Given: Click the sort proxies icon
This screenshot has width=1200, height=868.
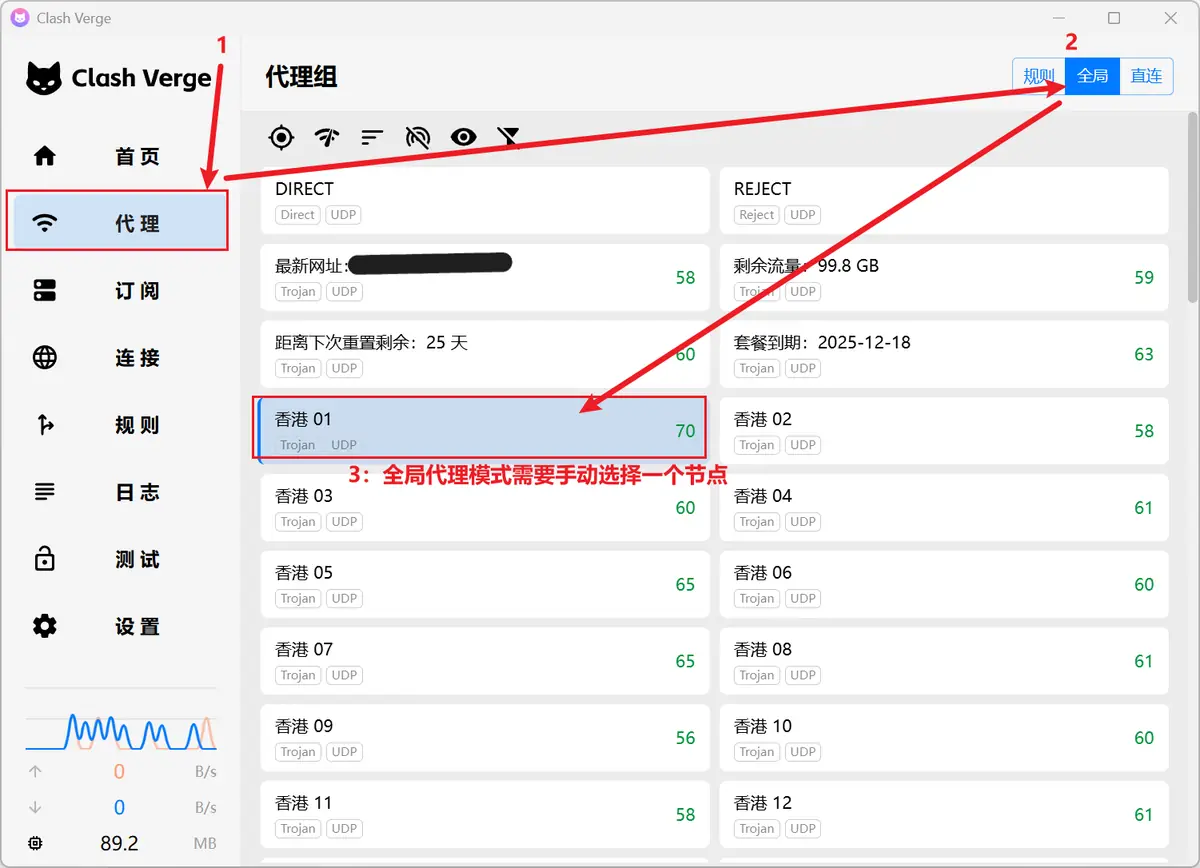Looking at the screenshot, I should [x=372, y=138].
